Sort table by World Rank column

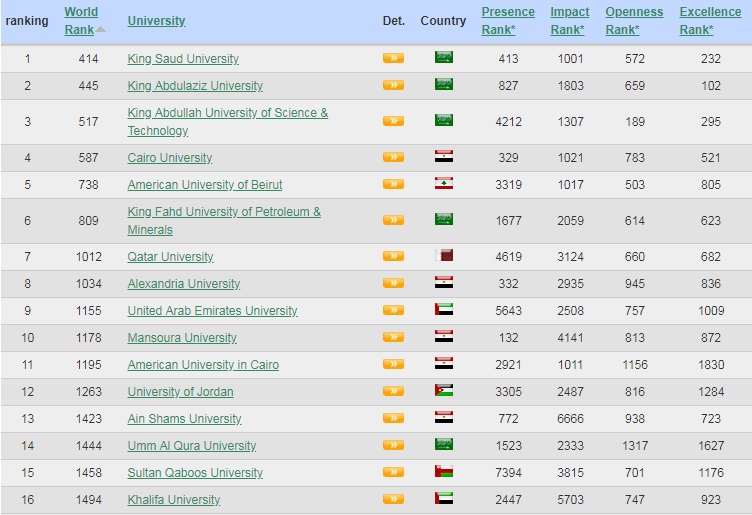(x=81, y=20)
